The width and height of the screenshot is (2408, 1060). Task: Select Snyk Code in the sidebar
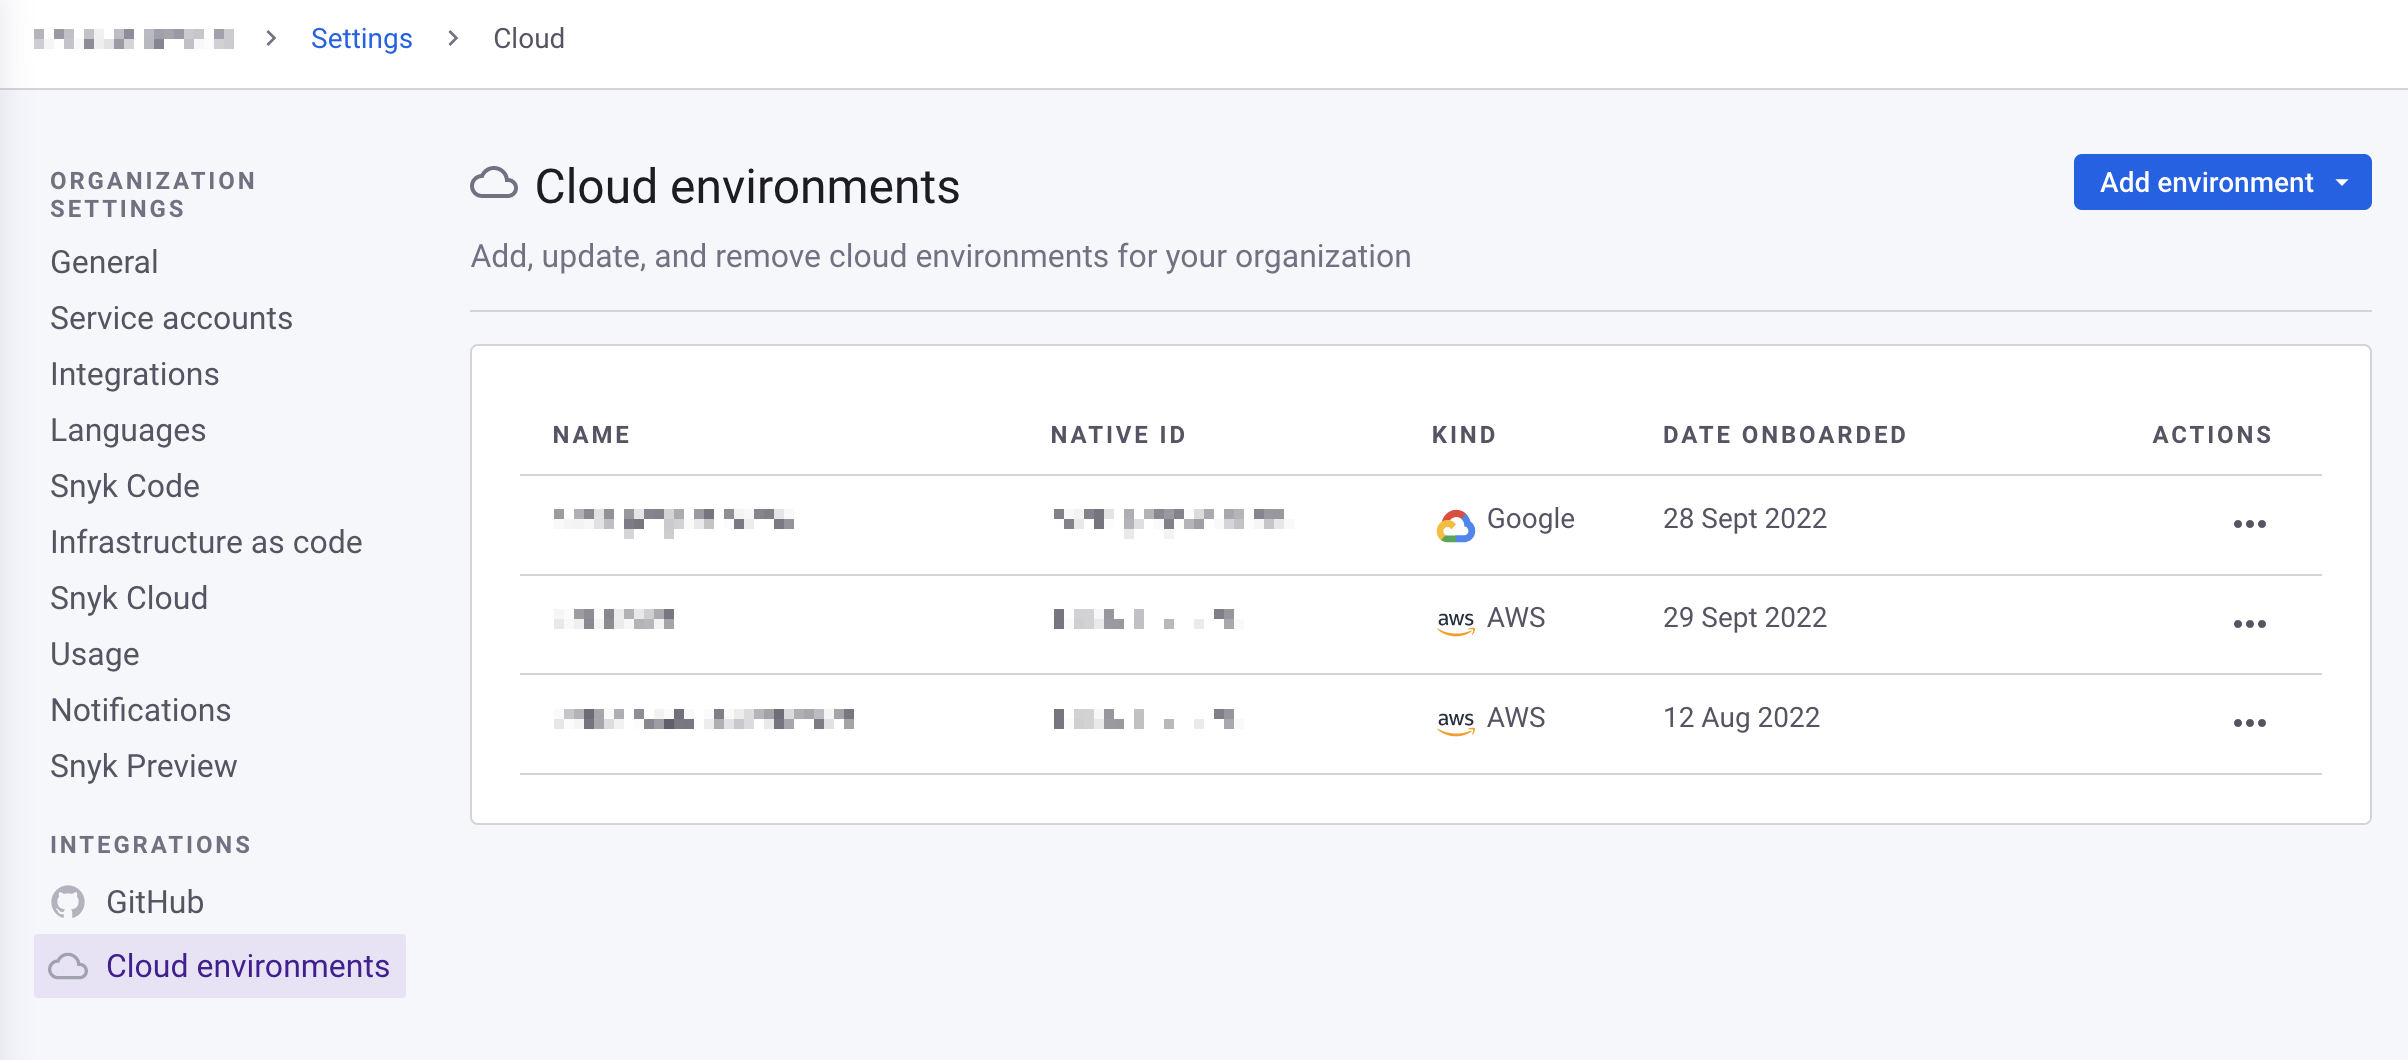125,486
